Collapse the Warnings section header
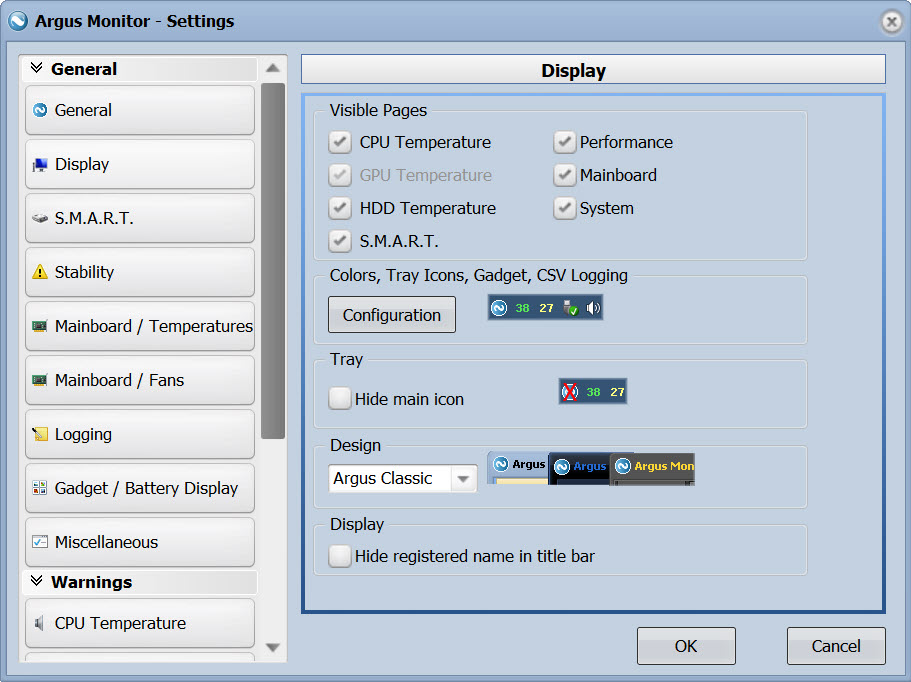This screenshot has height=682, width=911. [x=139, y=582]
